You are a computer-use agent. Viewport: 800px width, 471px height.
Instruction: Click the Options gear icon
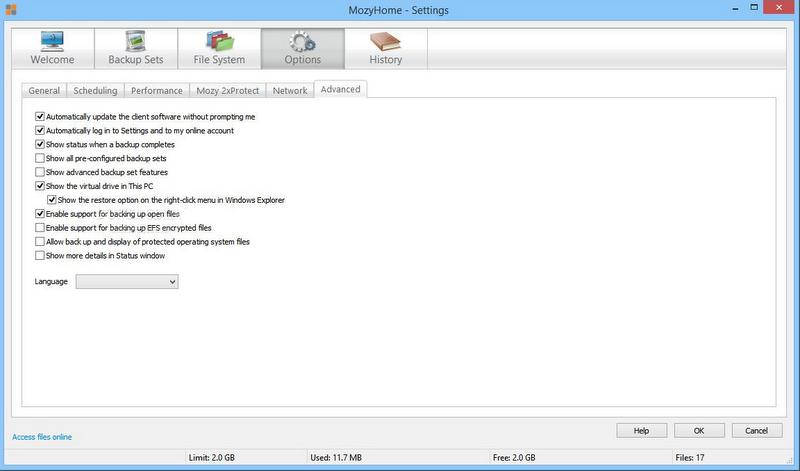[x=302, y=41]
